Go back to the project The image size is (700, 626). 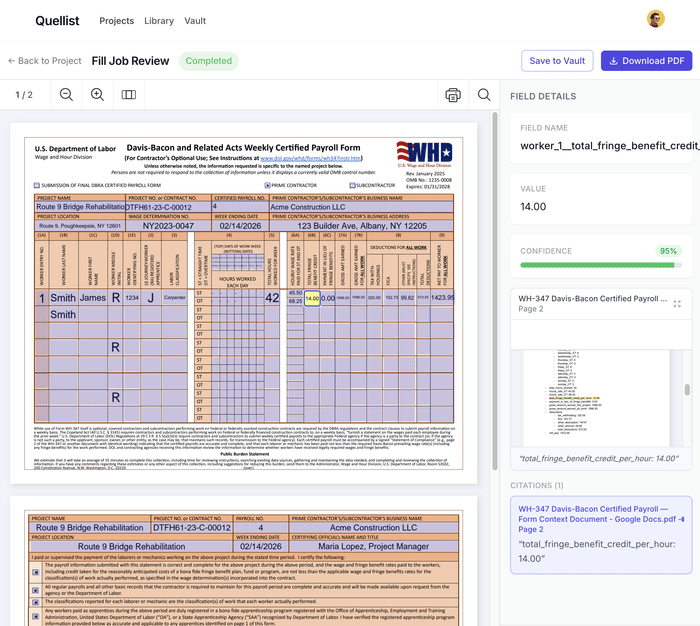[44, 61]
